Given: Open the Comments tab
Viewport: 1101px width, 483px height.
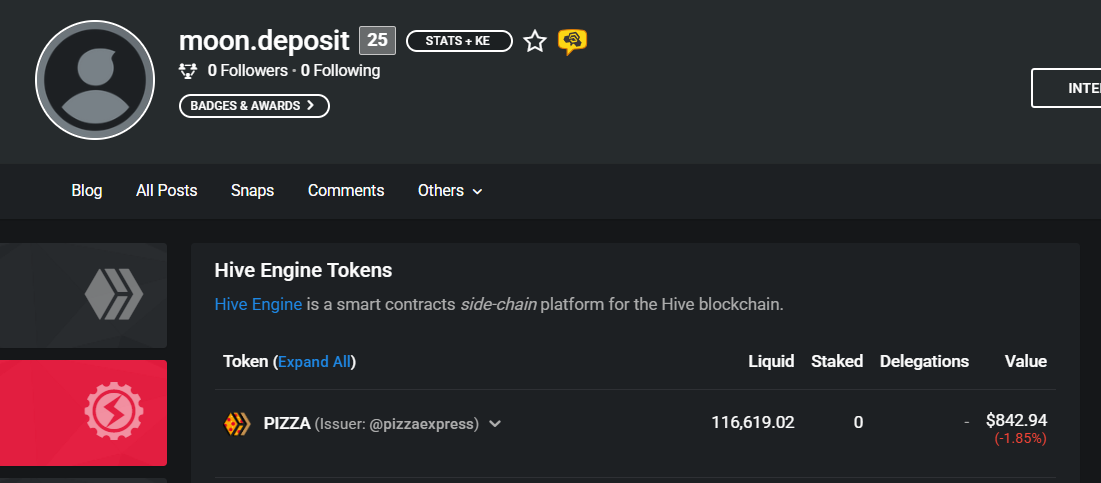Looking at the screenshot, I should (x=346, y=190).
